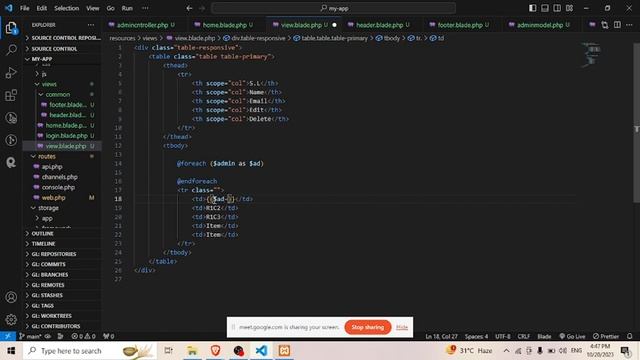Click the Blade language mode indicator
This screenshot has width=640, height=360.
544,336
